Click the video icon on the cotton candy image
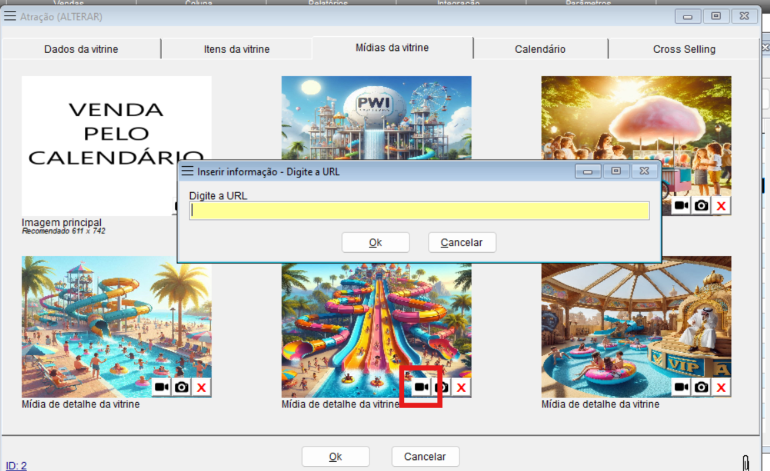This screenshot has width=770, height=471. (681, 205)
